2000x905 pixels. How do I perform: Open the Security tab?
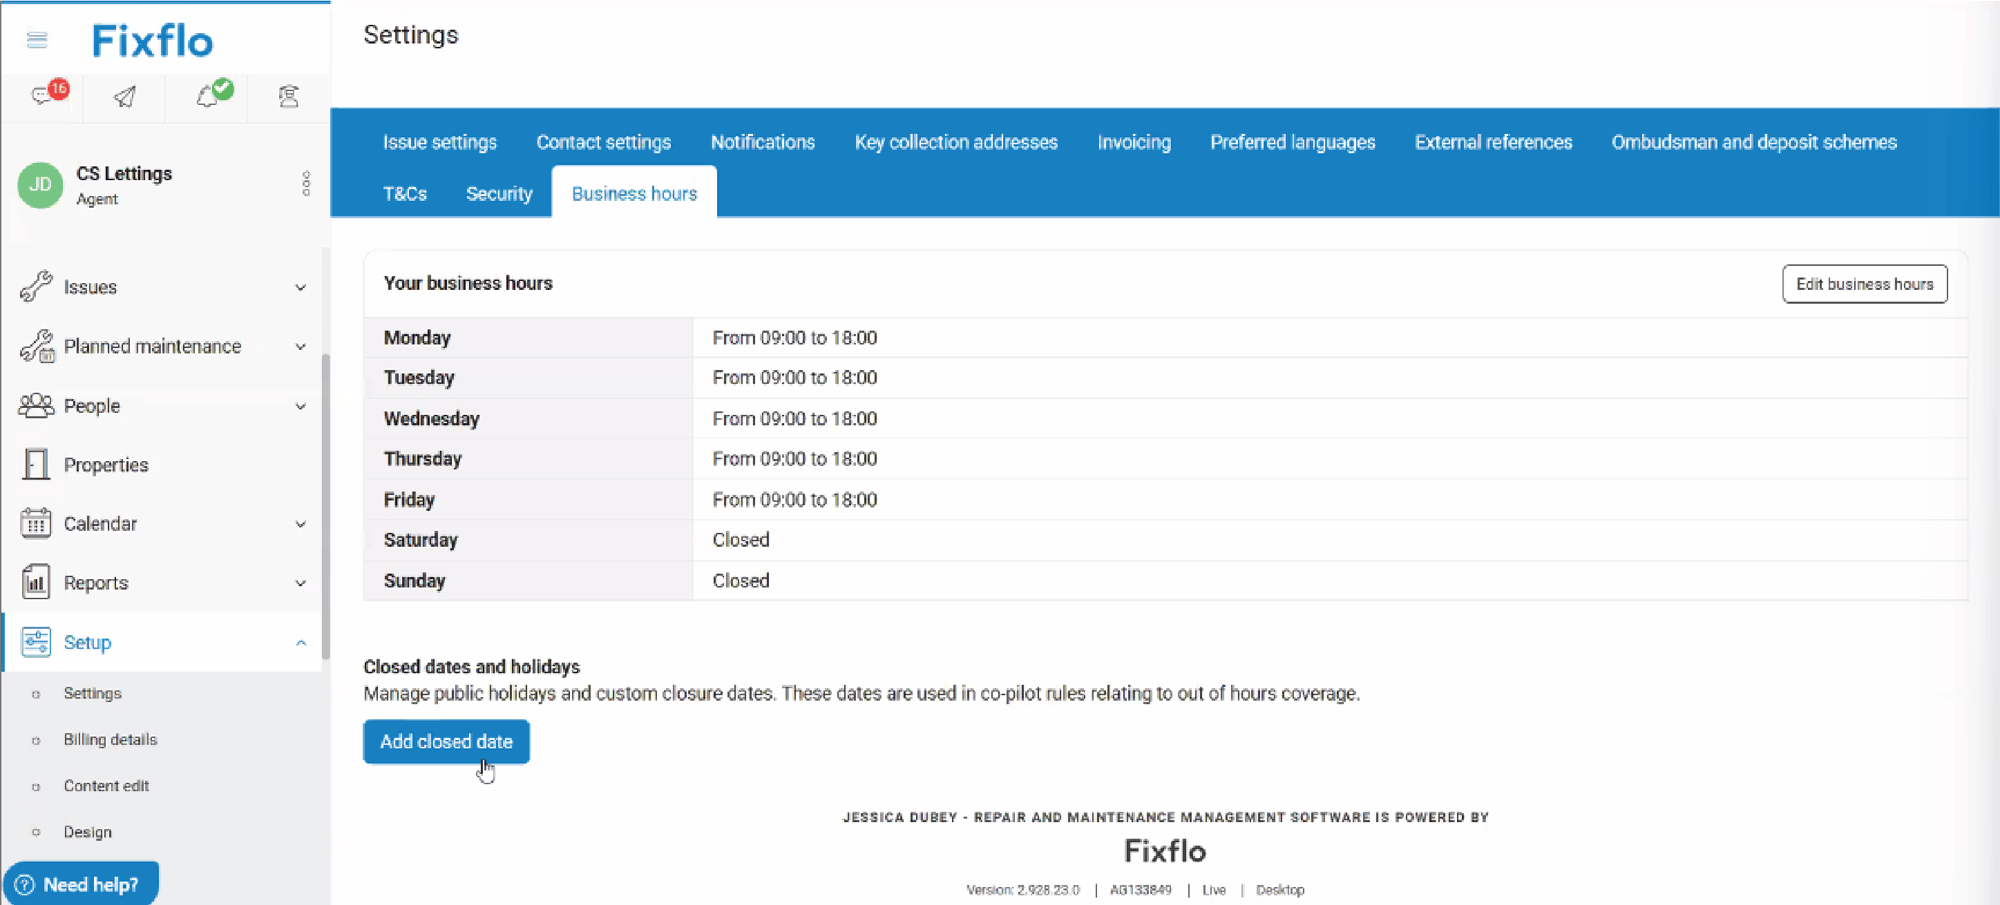tap(498, 194)
